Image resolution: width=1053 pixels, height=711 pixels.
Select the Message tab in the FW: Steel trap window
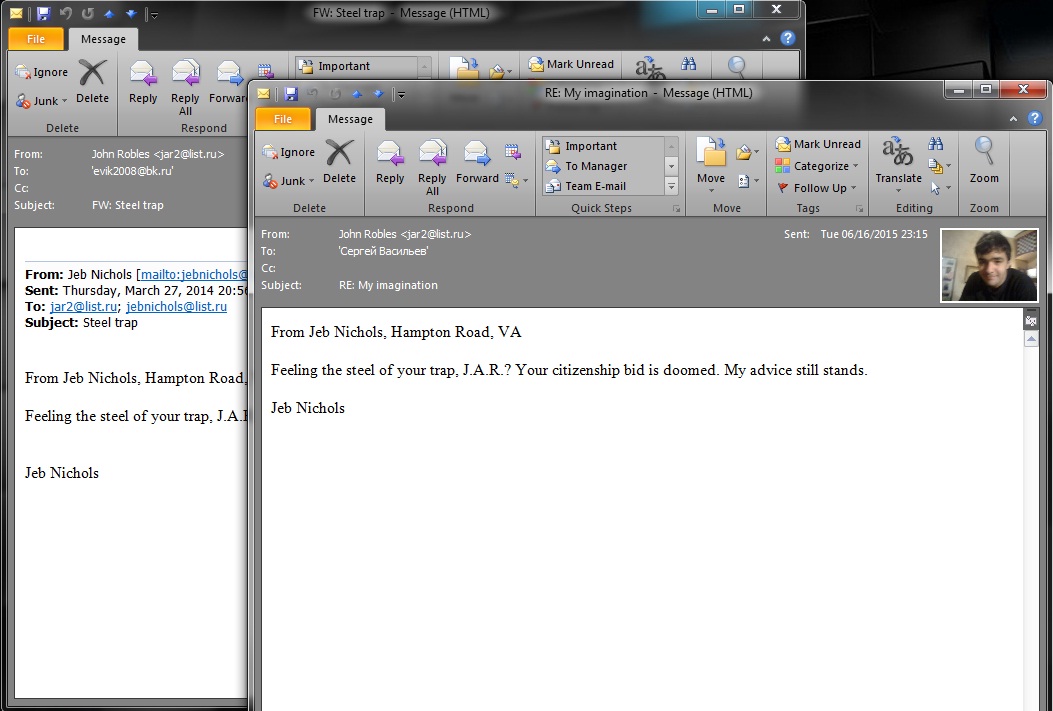click(x=103, y=39)
